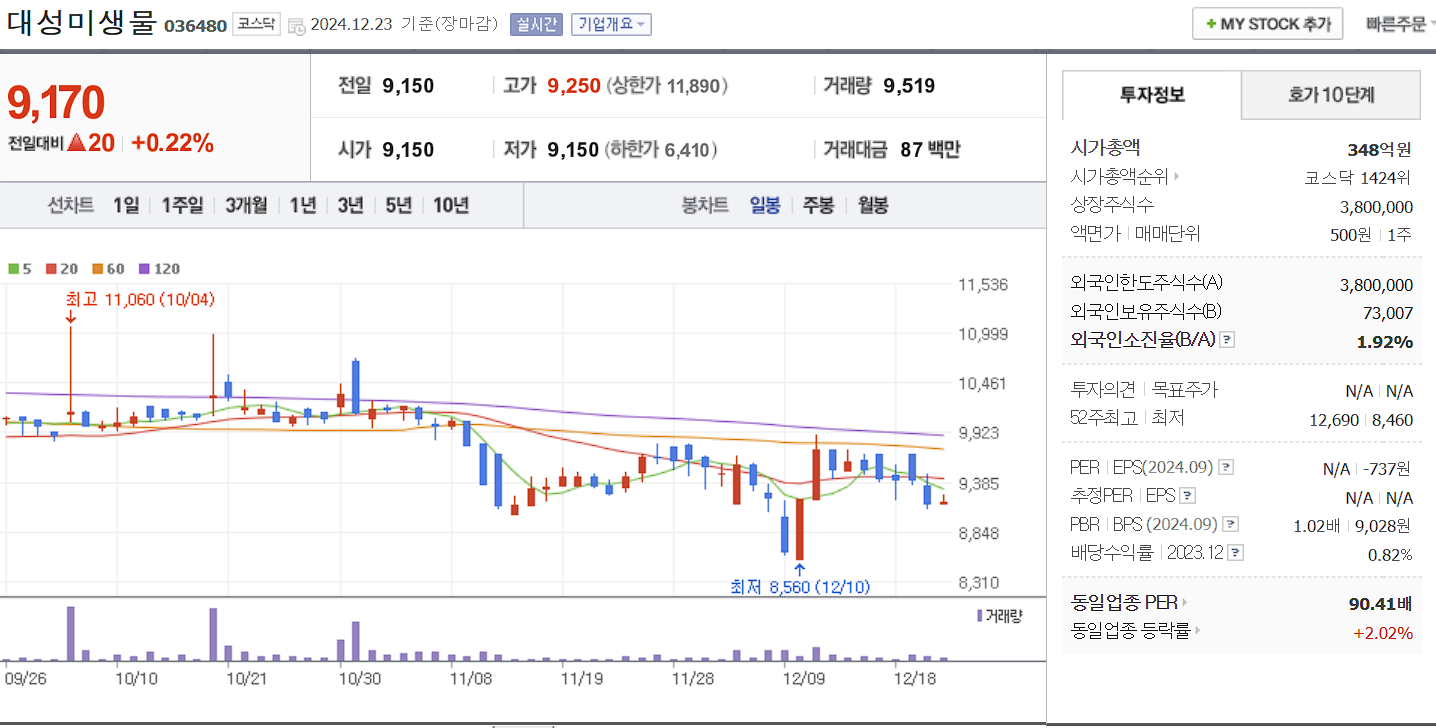
Task: Click the green plus icon in MY STOCK 추가
Action: pos(1213,23)
